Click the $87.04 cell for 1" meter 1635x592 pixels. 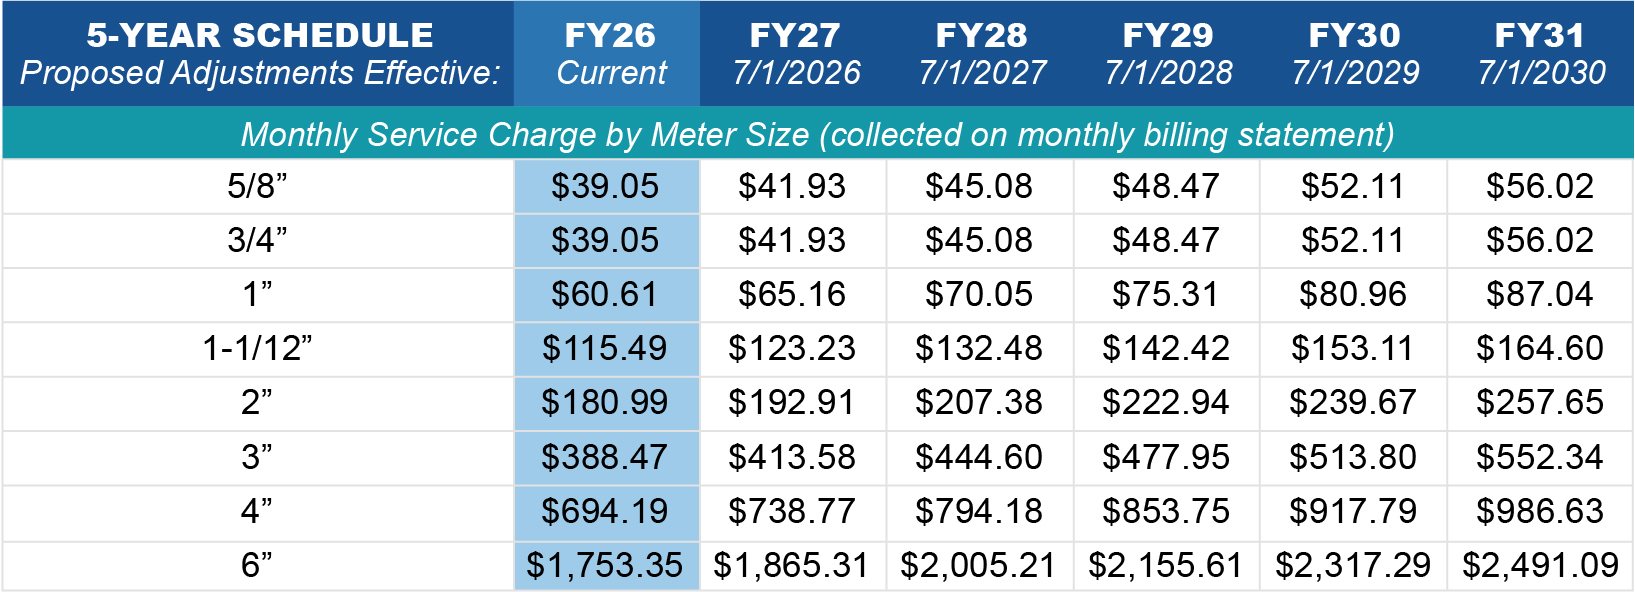click(x=1539, y=294)
